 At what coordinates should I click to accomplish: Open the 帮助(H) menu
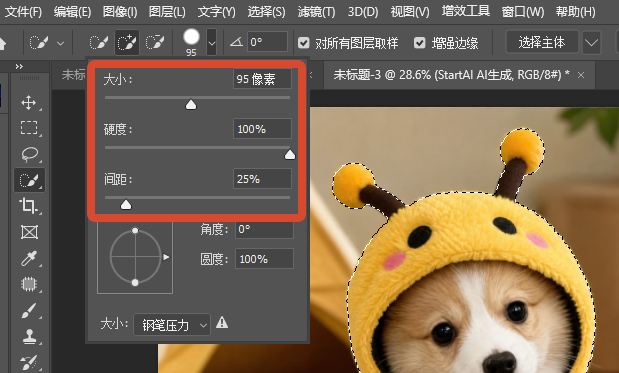coord(576,11)
